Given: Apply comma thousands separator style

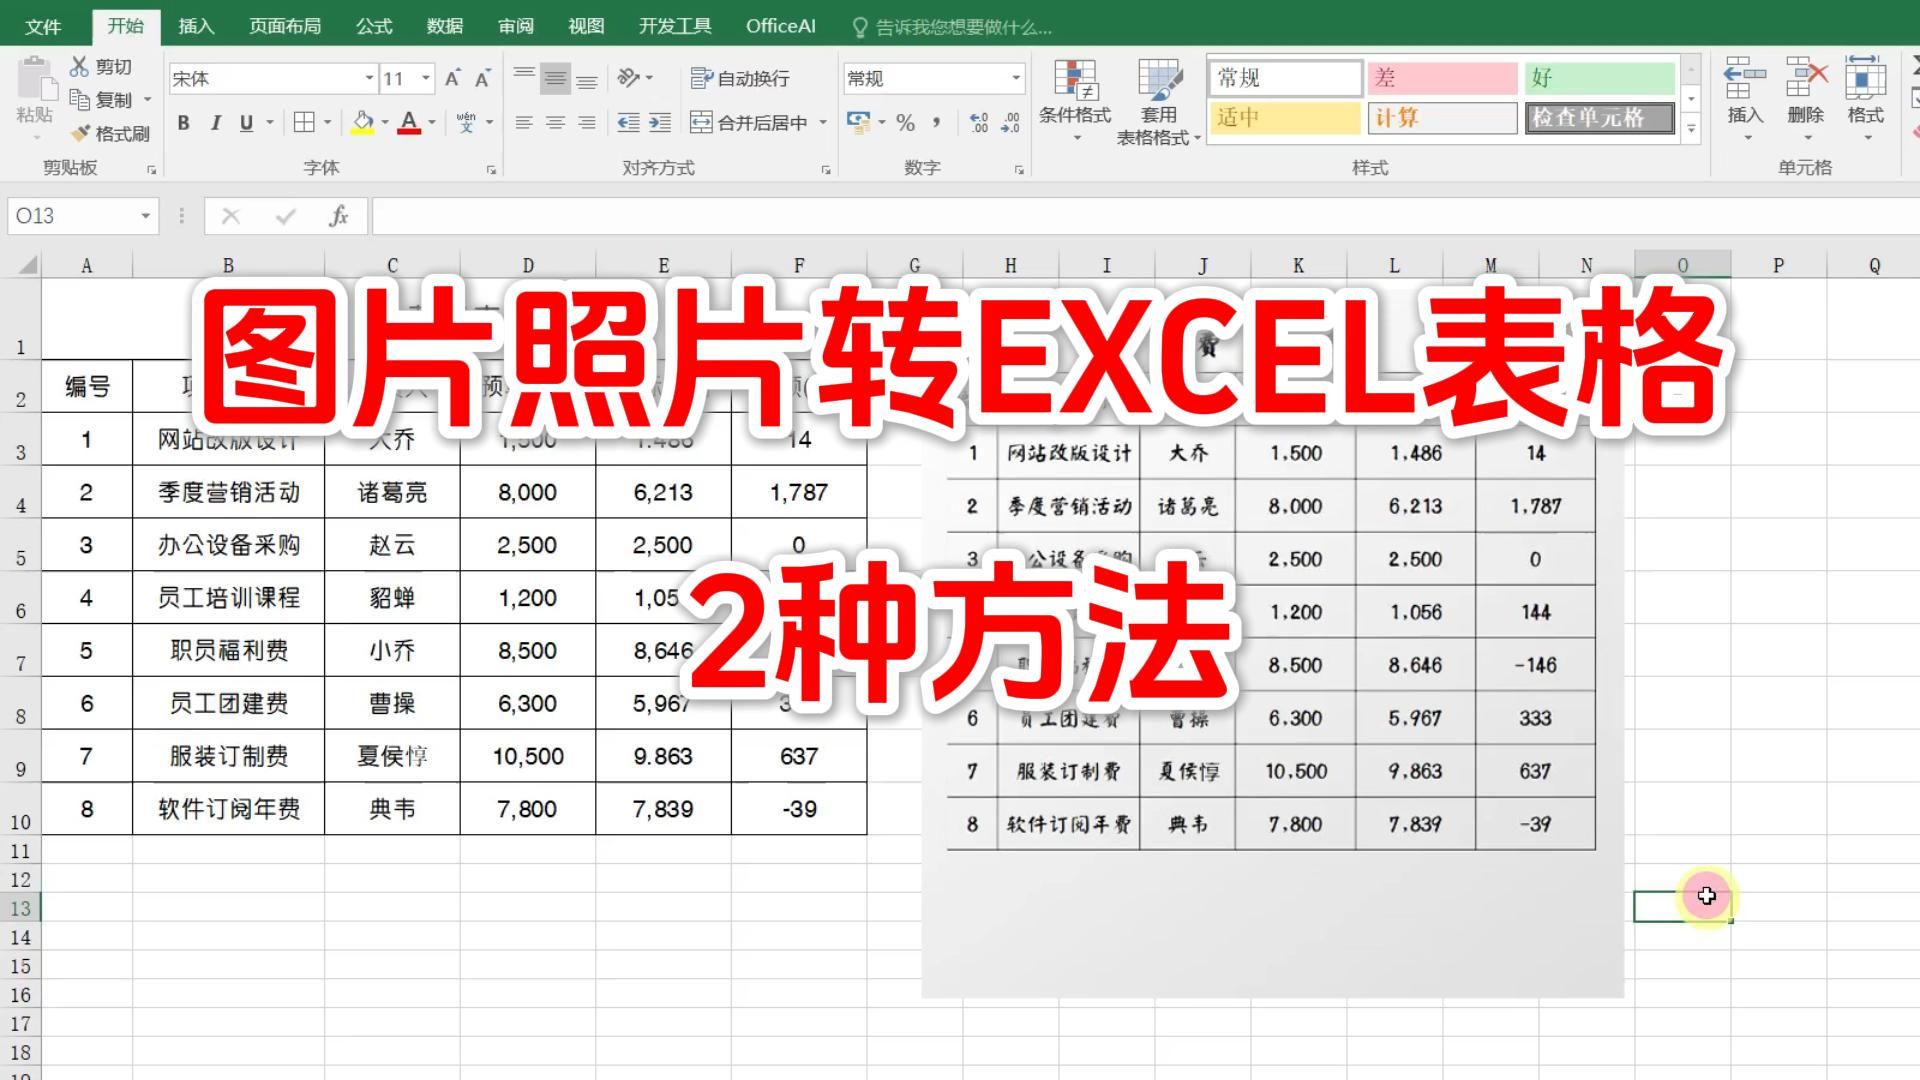Looking at the screenshot, I should click(x=936, y=122).
